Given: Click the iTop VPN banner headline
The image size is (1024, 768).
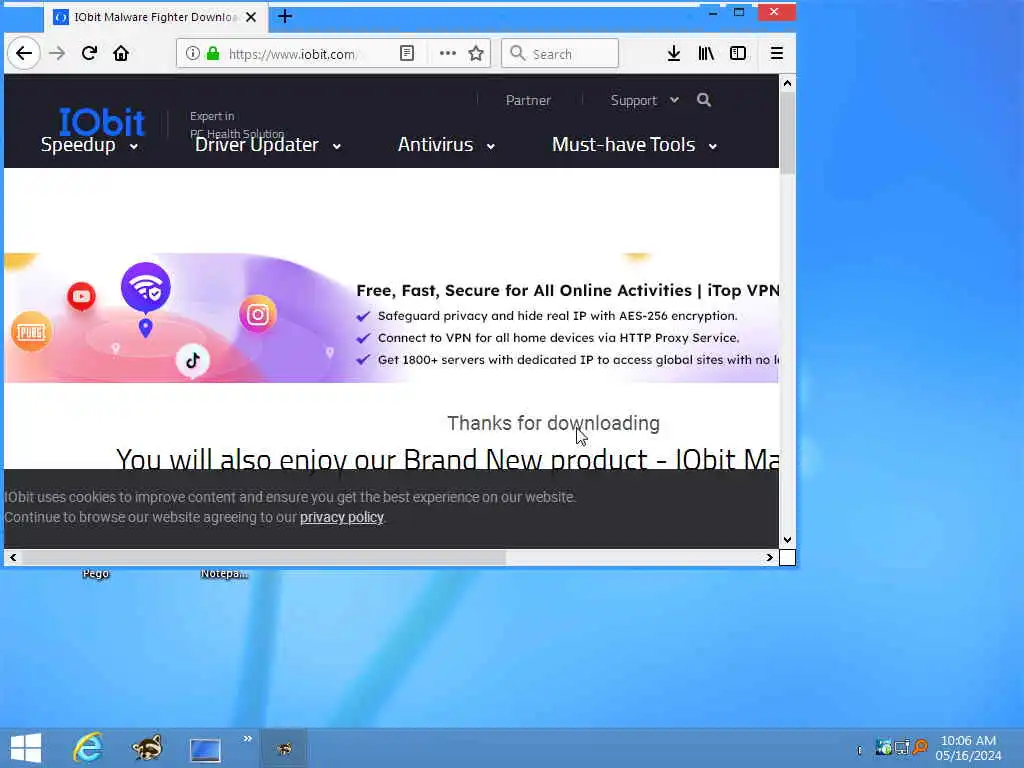Looking at the screenshot, I should tap(568, 290).
